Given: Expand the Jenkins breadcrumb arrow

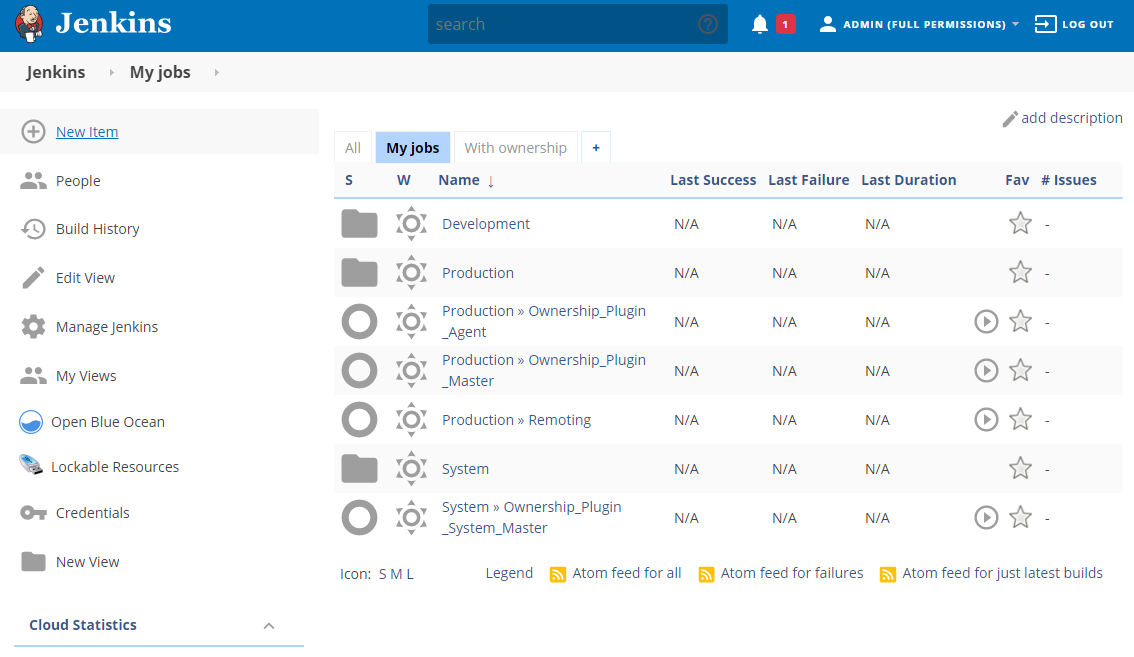Looking at the screenshot, I should [111, 72].
